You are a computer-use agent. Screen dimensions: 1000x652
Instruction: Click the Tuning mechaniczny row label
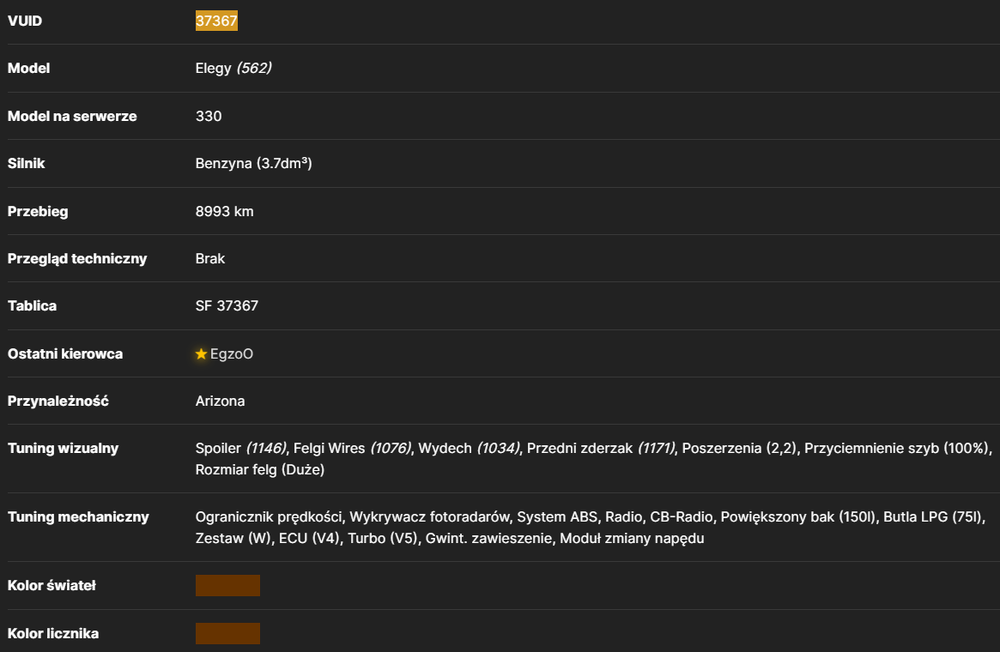tap(78, 517)
